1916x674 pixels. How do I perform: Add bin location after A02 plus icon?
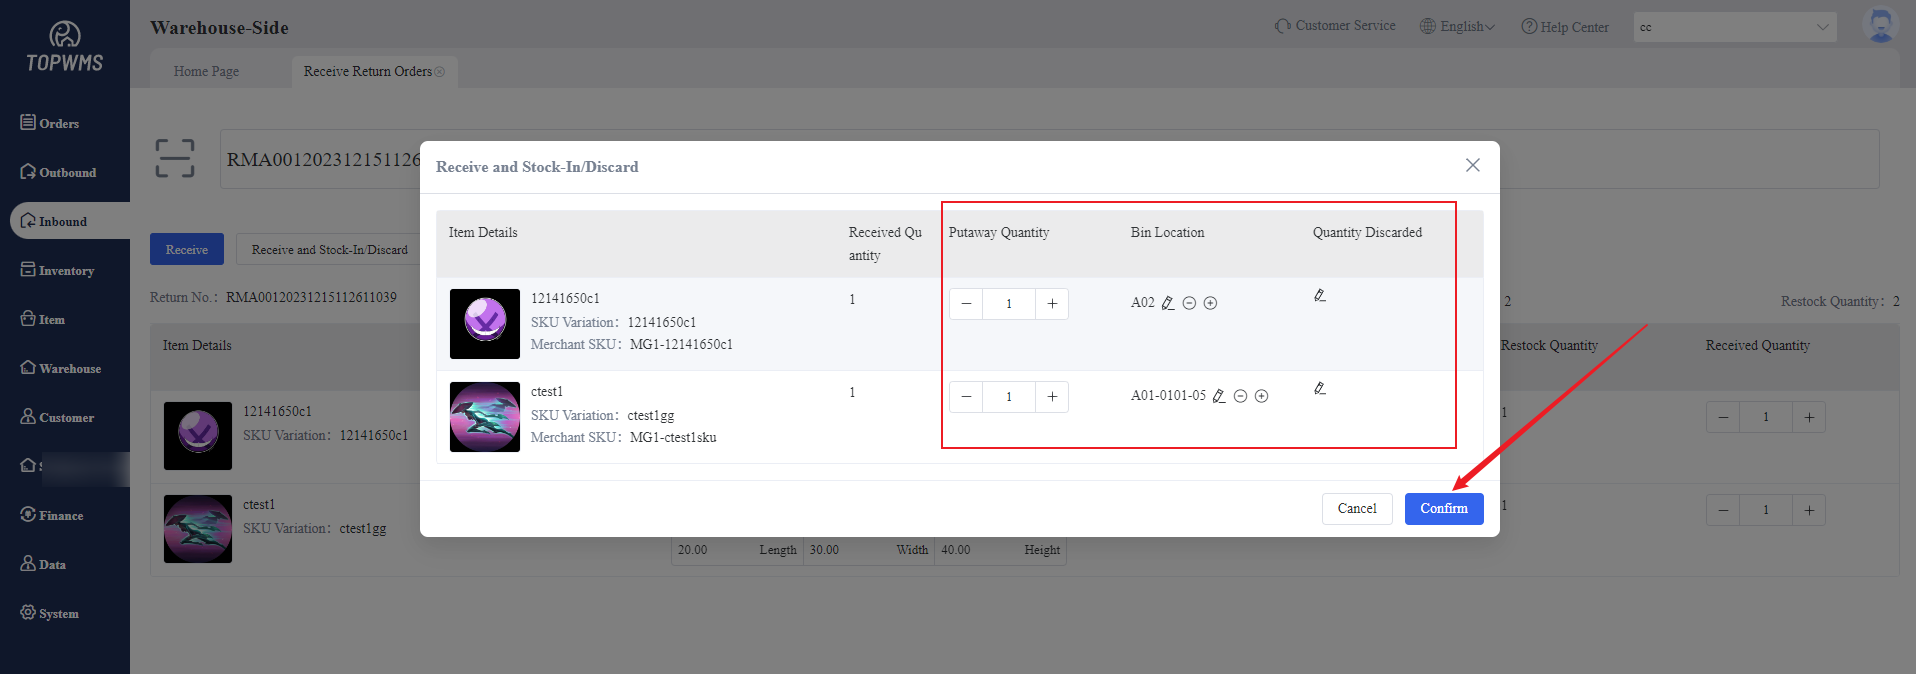pyautogui.click(x=1210, y=303)
